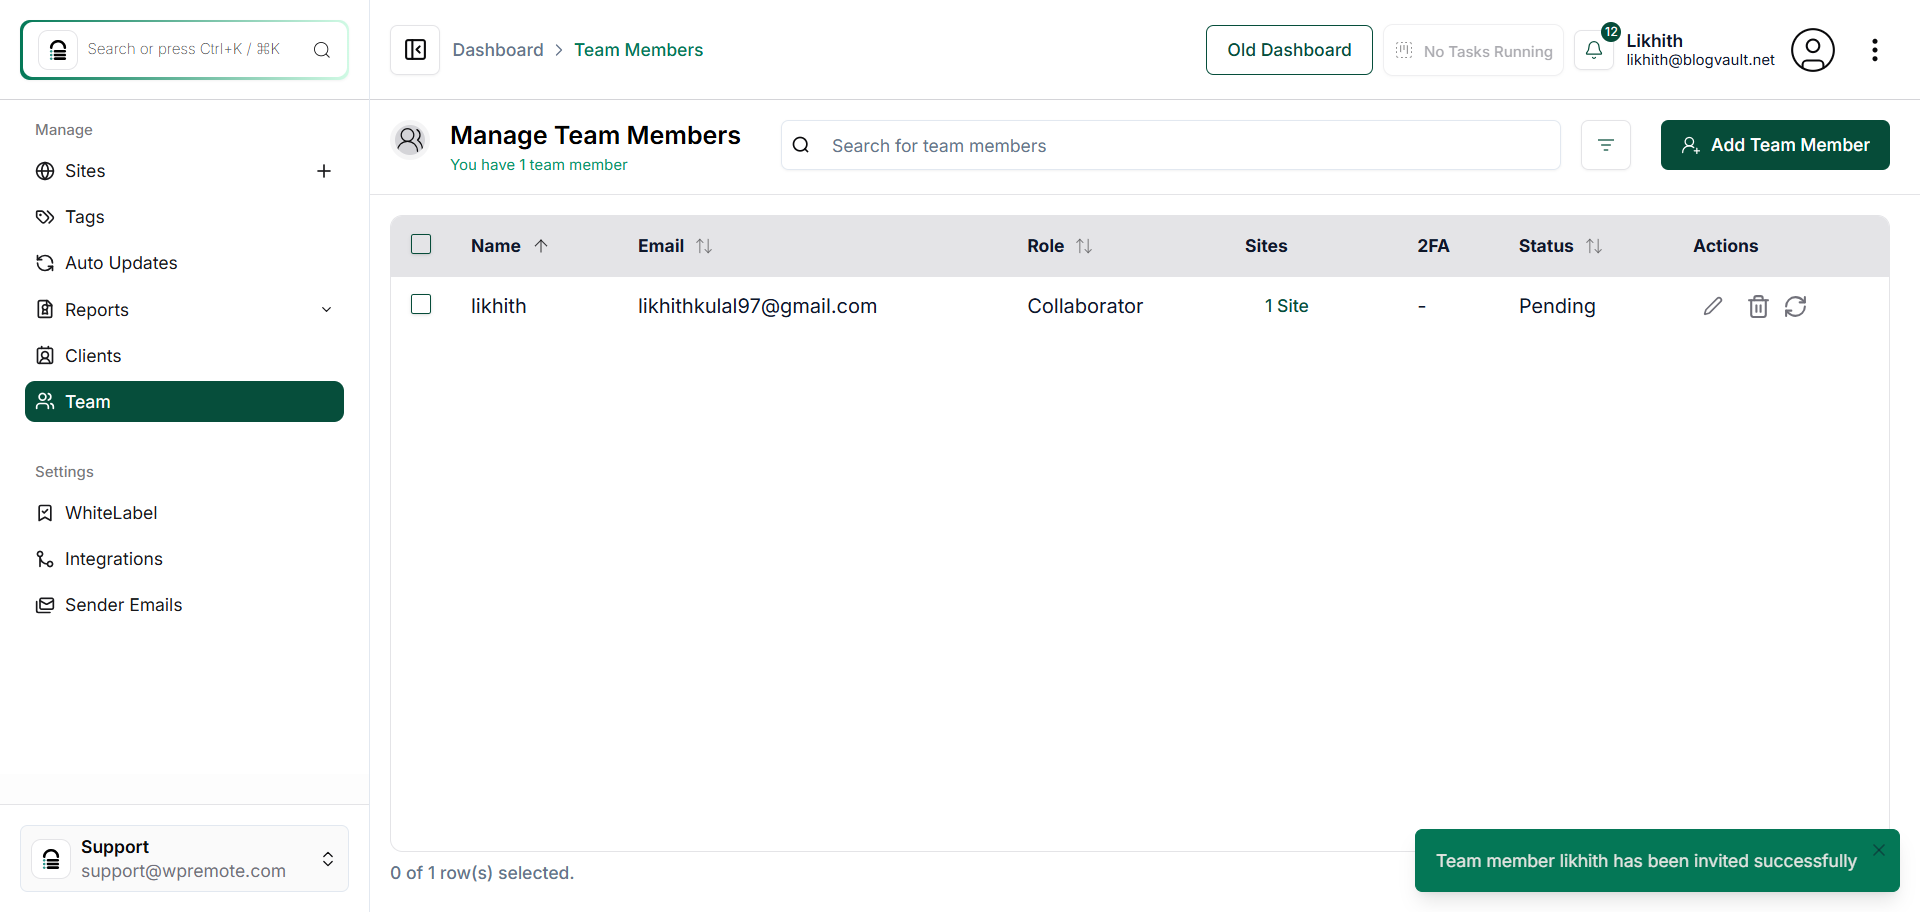
Task: Expand the Reports section chevron
Action: [x=327, y=310]
